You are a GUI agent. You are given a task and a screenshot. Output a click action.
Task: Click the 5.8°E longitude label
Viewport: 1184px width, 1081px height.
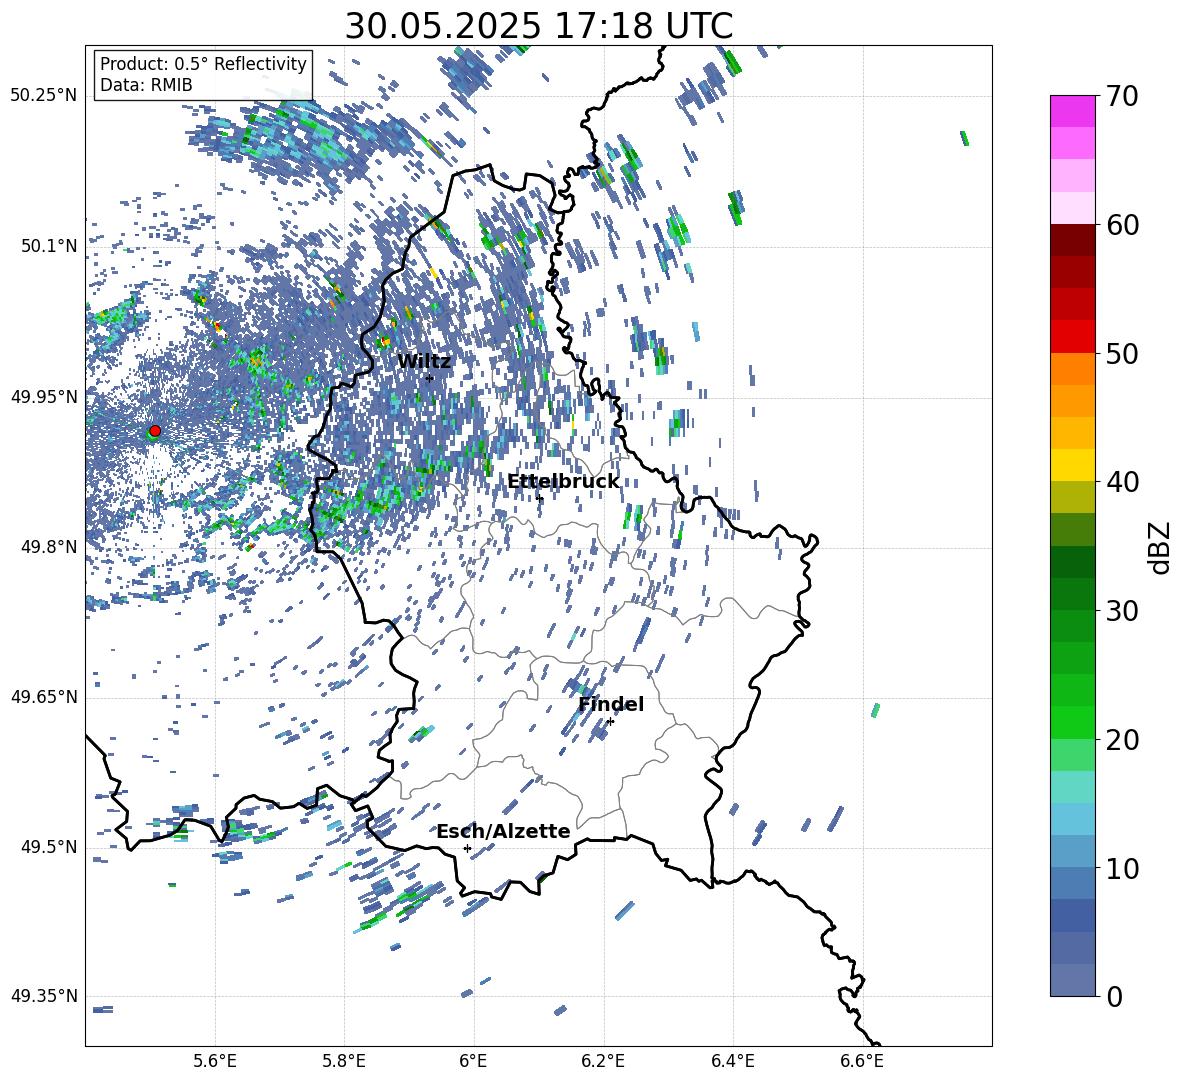(x=344, y=1061)
